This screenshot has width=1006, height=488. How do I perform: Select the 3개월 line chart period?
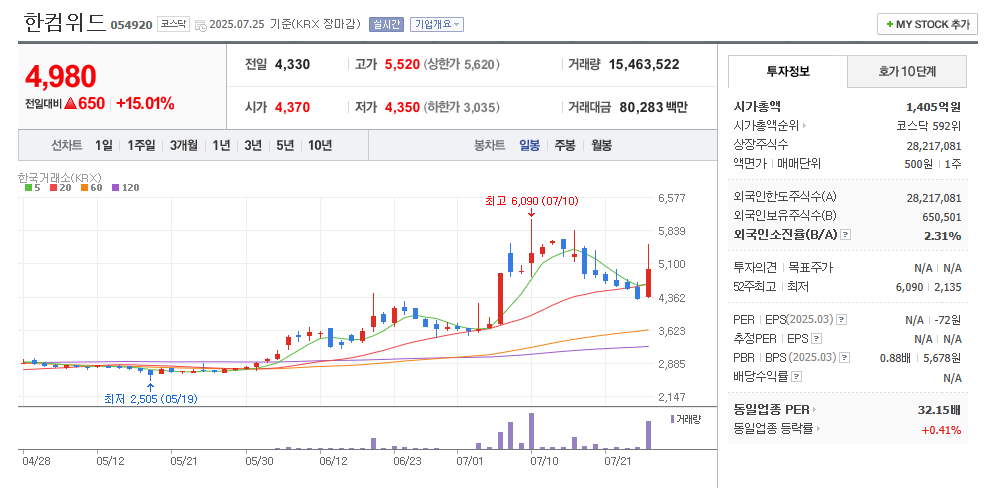pyautogui.click(x=183, y=146)
